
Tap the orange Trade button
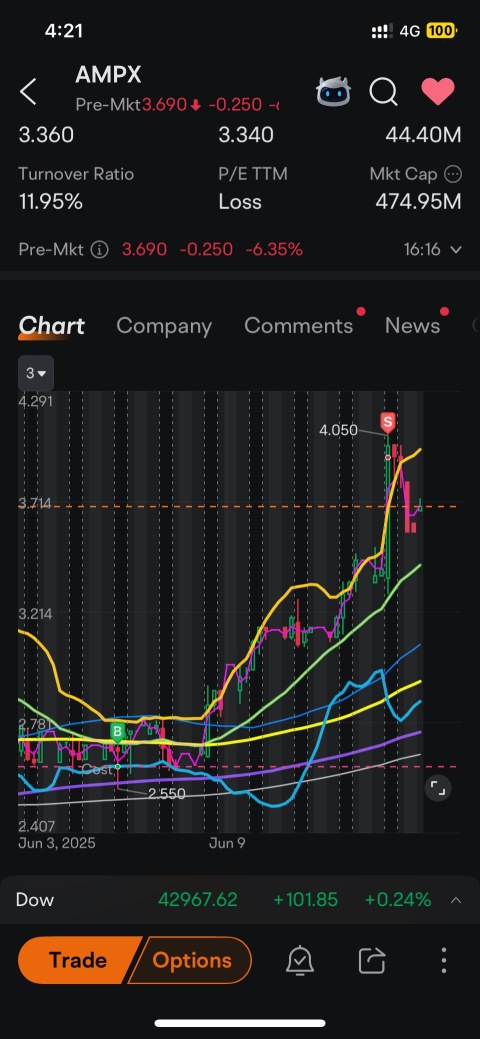coord(78,960)
